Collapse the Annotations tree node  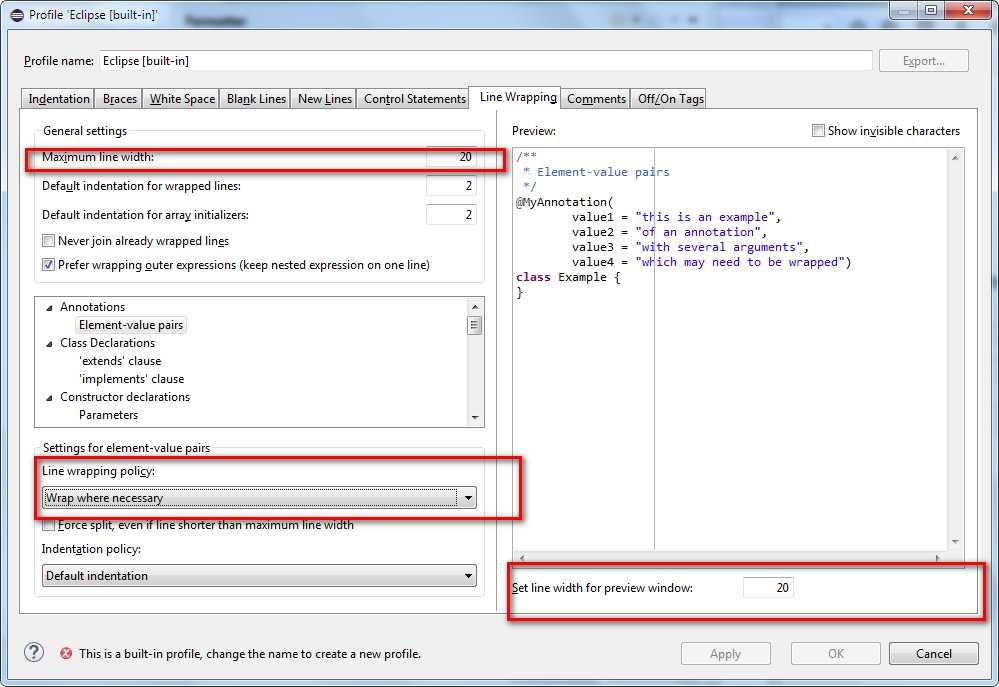[x=50, y=308]
